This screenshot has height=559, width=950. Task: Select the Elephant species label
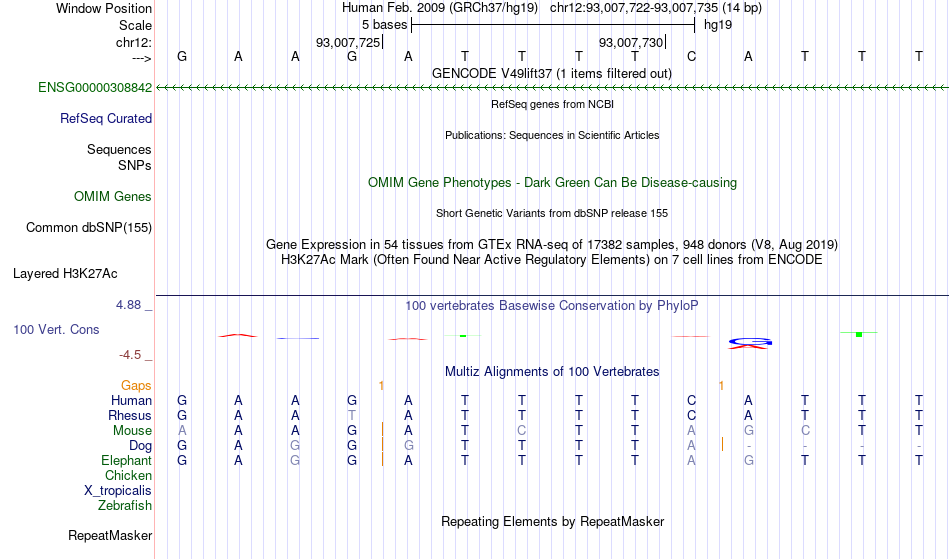point(126,461)
